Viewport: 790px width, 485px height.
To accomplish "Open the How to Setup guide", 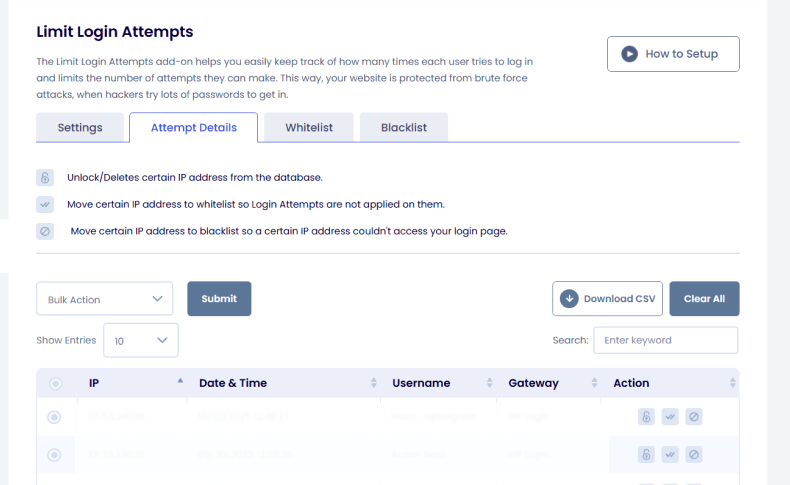I will [673, 54].
